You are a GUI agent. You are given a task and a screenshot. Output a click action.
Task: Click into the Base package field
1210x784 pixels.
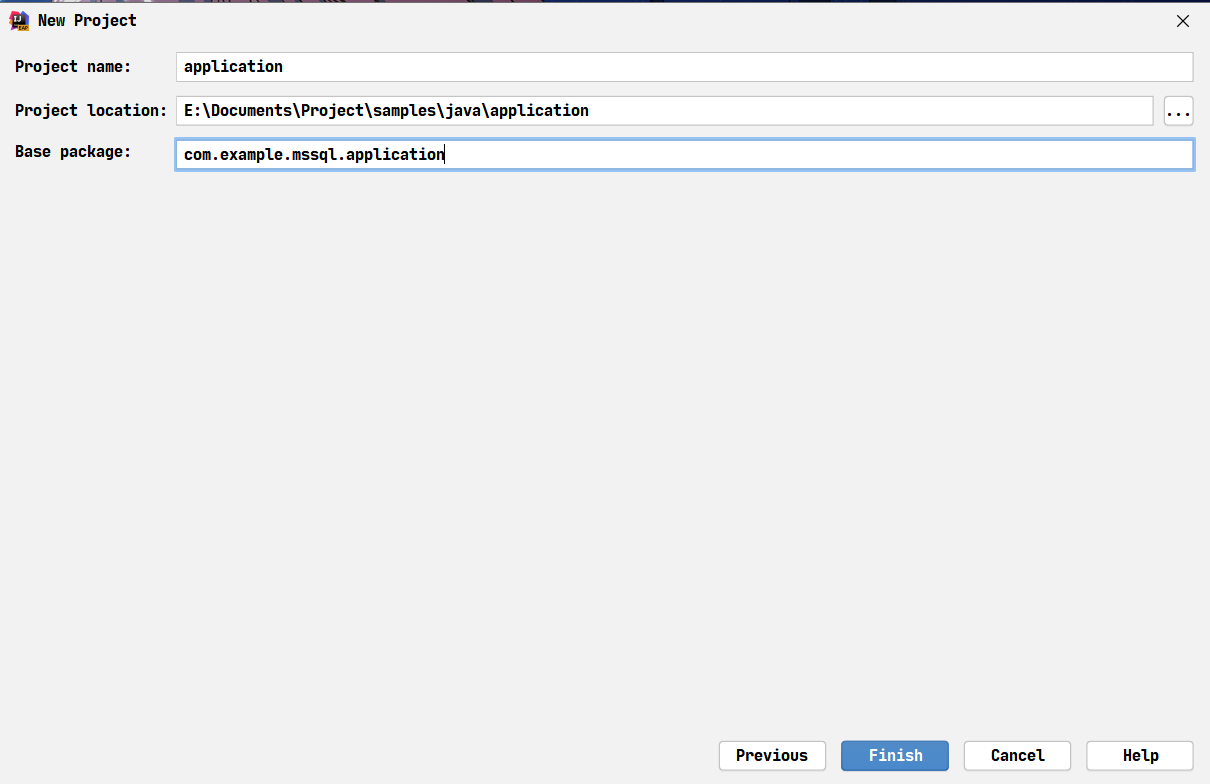coord(685,155)
